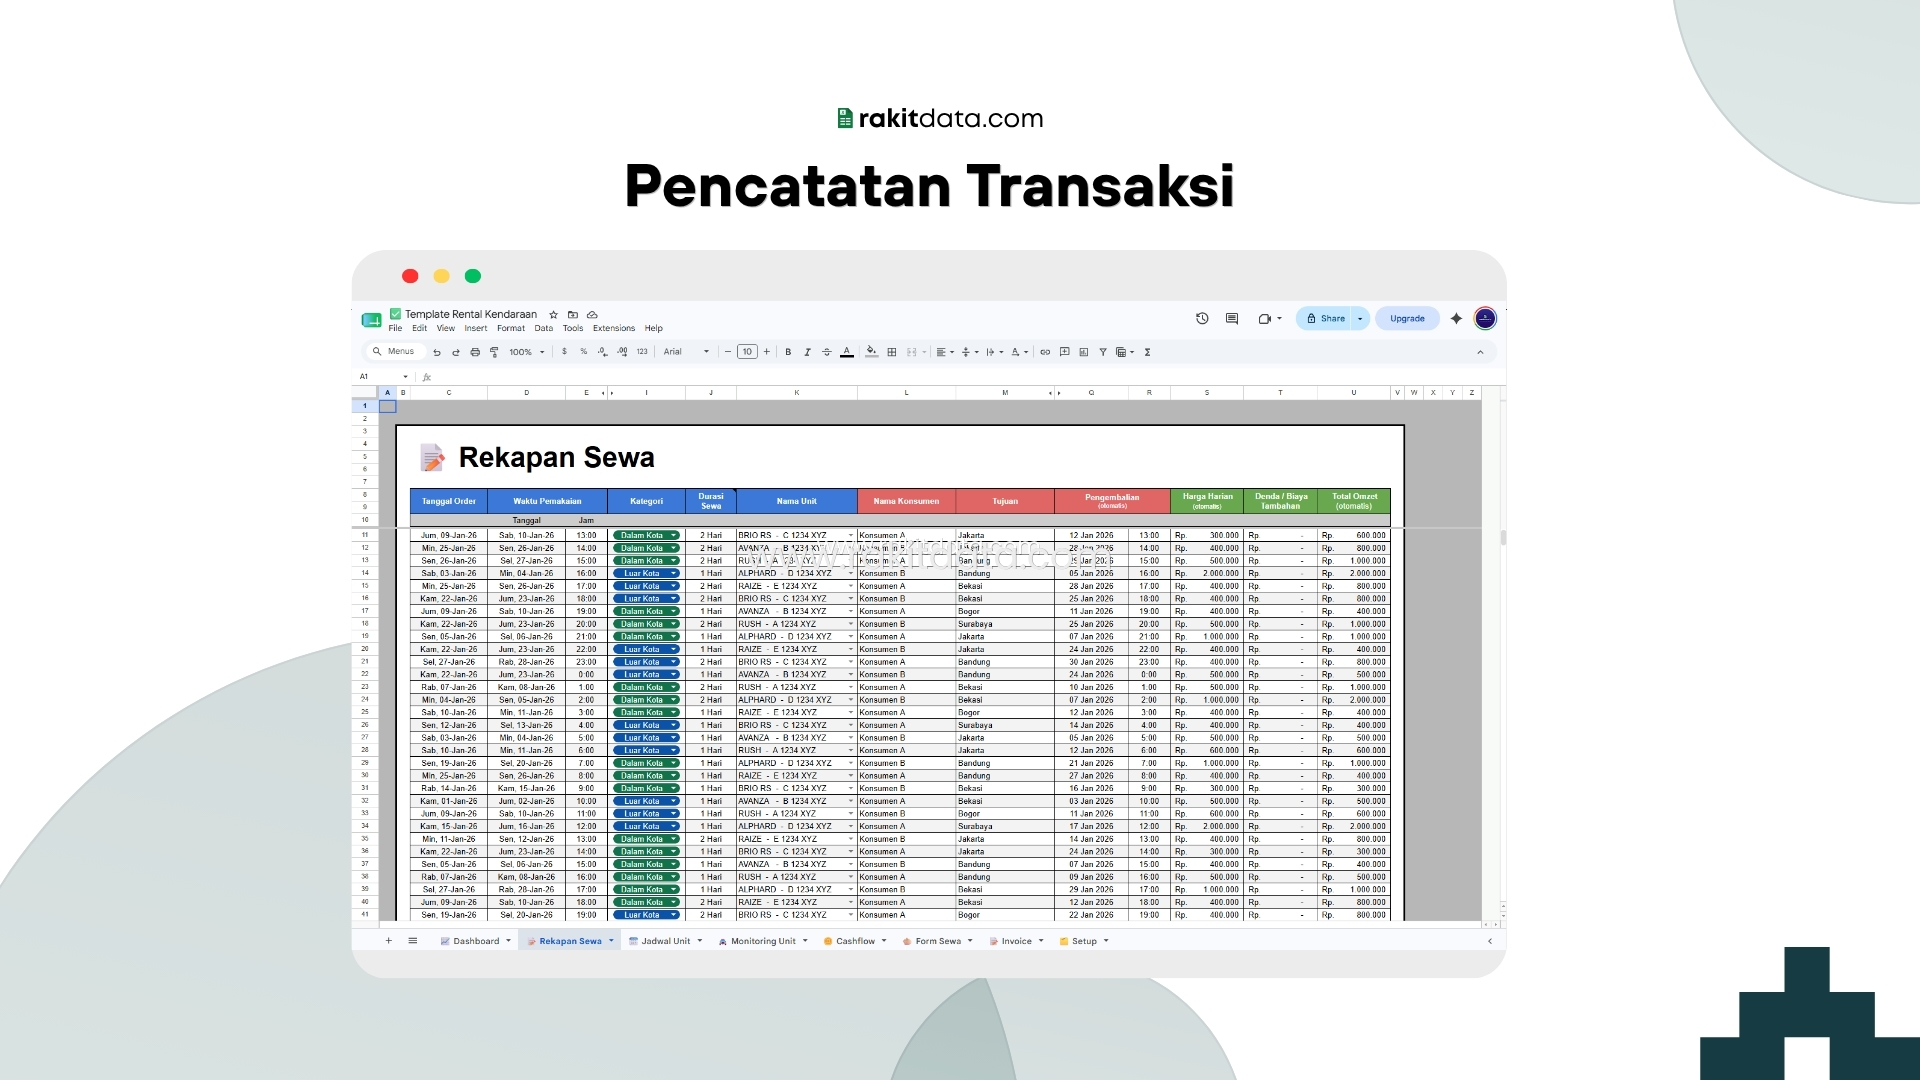Toggle bold formatting
The width and height of the screenshot is (1920, 1080).
pyautogui.click(x=788, y=352)
